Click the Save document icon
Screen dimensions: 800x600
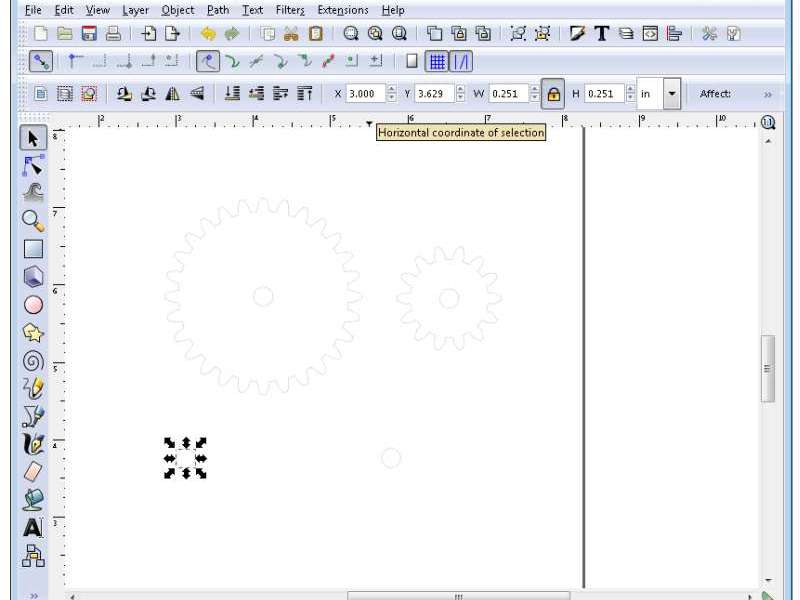coord(89,34)
